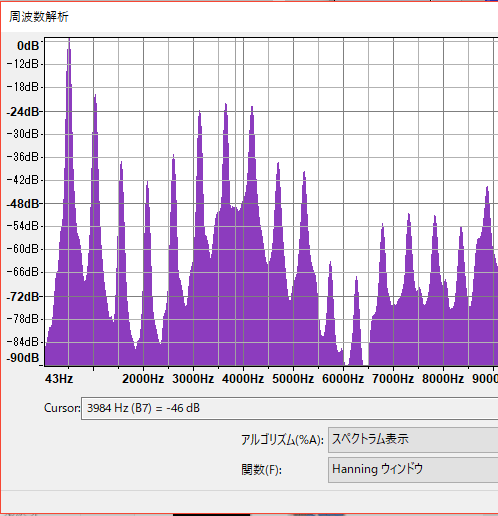This screenshot has height=516, width=498.
Task: Click the -24dB axis label
Action: 23,112
